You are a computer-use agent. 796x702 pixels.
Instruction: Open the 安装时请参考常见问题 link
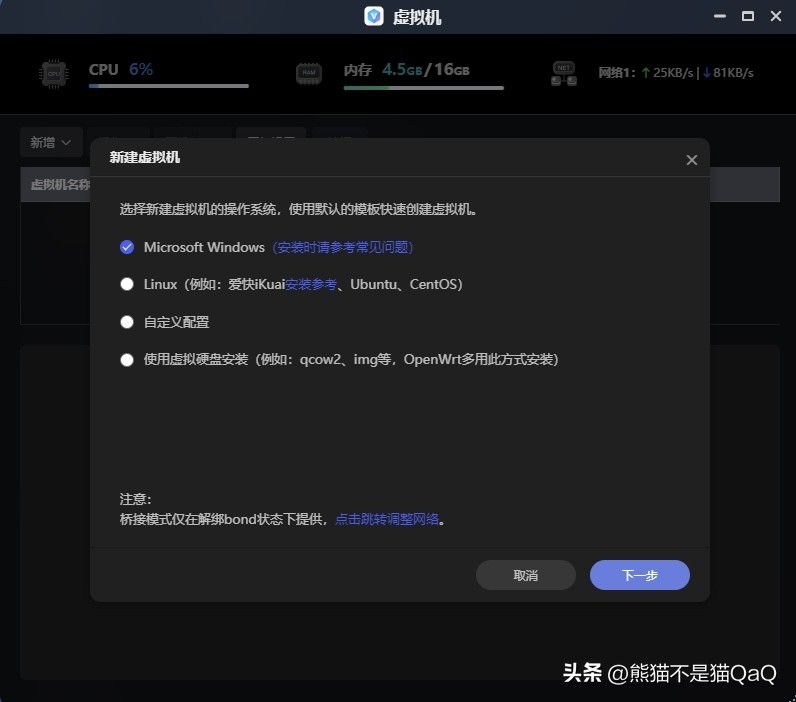(x=343, y=247)
